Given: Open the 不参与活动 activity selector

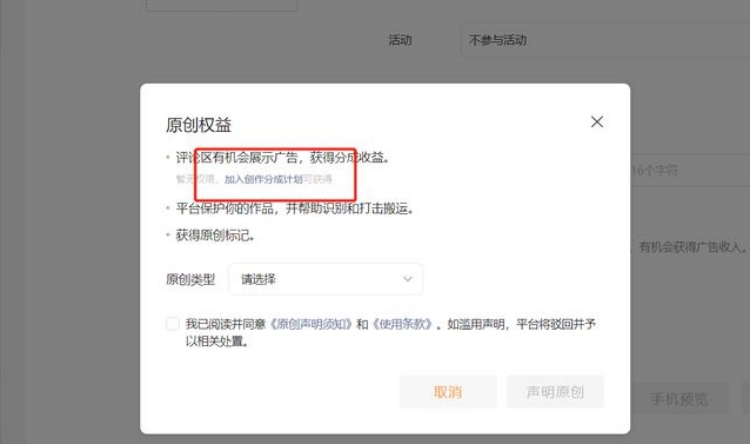Looking at the screenshot, I should point(605,40).
